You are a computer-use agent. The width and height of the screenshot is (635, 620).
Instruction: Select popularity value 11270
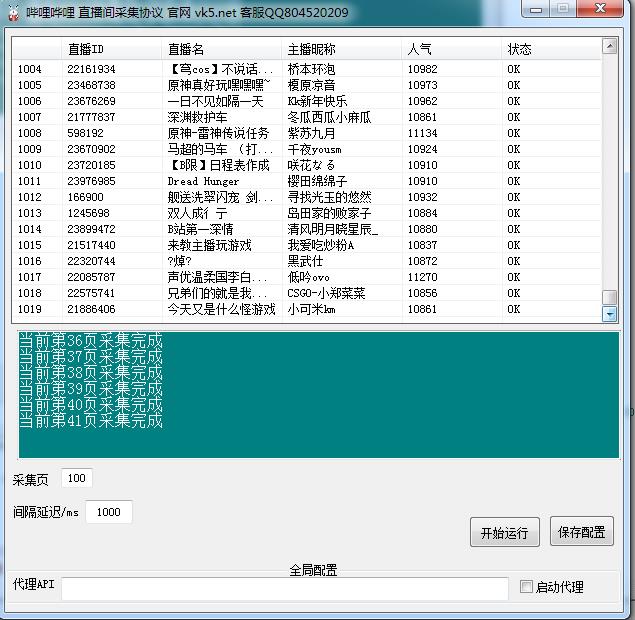pos(422,277)
